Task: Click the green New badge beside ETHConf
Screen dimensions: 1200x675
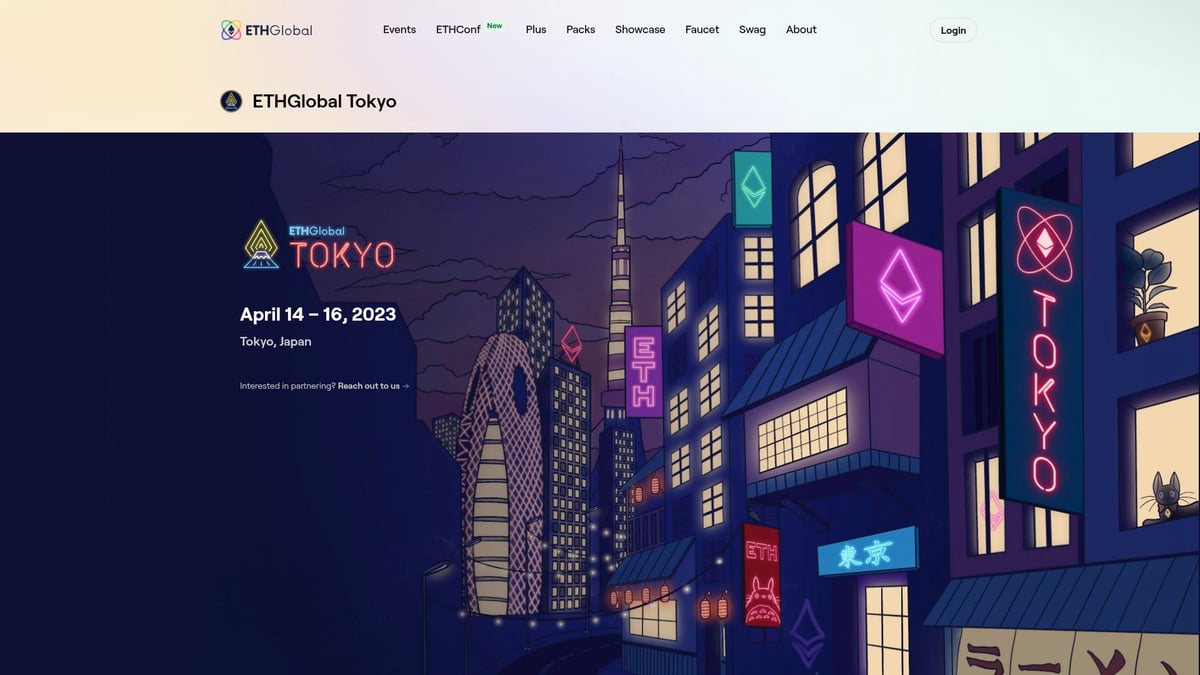Action: pos(493,25)
